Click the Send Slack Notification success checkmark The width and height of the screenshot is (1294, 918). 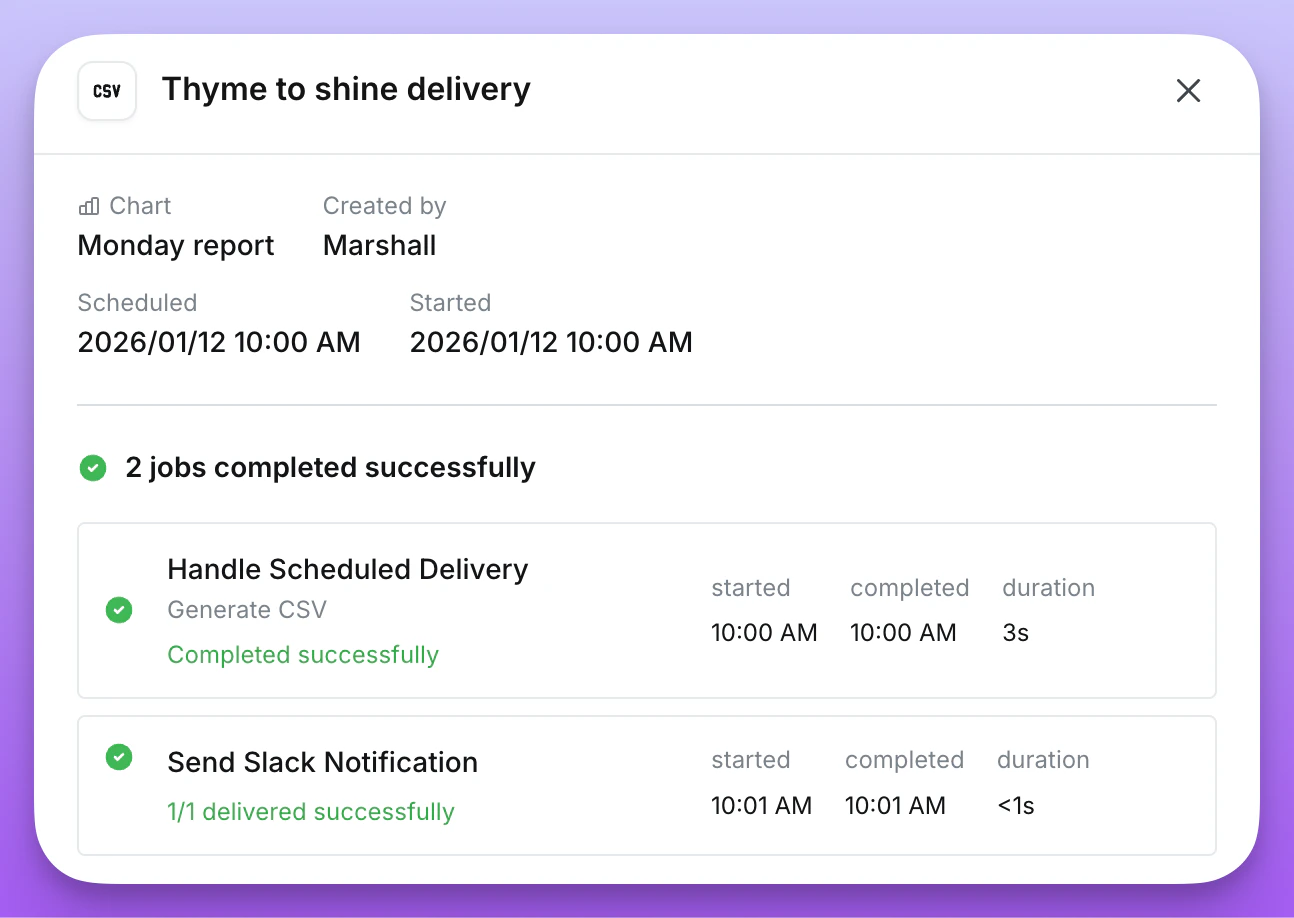119,758
